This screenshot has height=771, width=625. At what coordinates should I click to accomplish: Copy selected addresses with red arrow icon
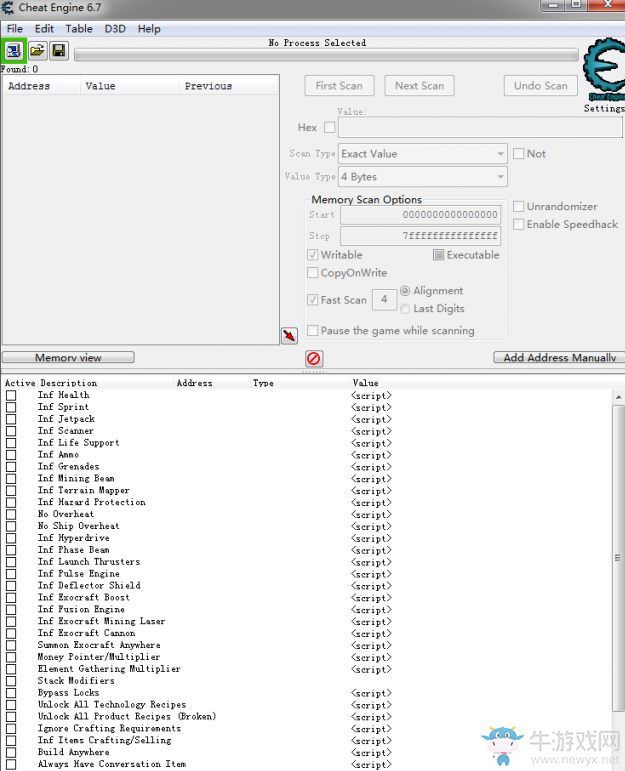[289, 335]
